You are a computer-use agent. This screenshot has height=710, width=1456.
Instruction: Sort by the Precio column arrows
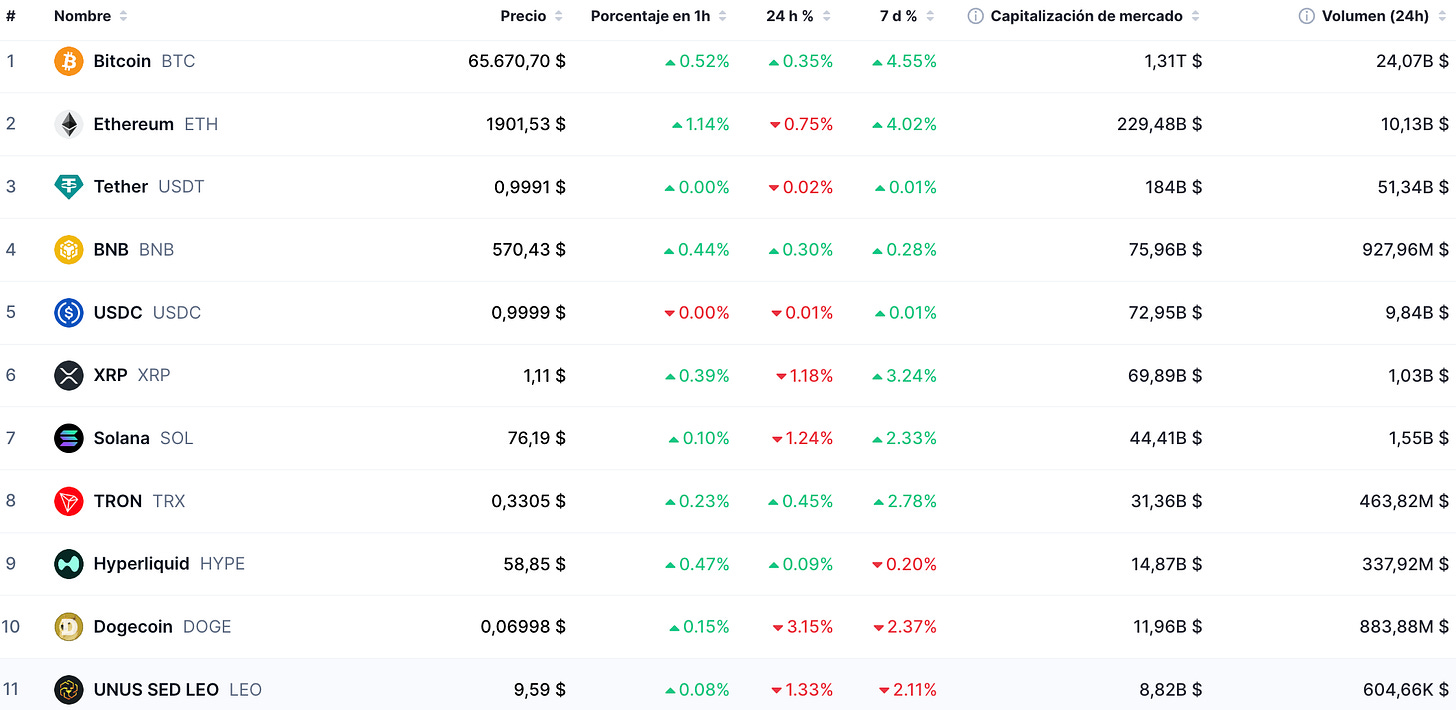[559, 16]
